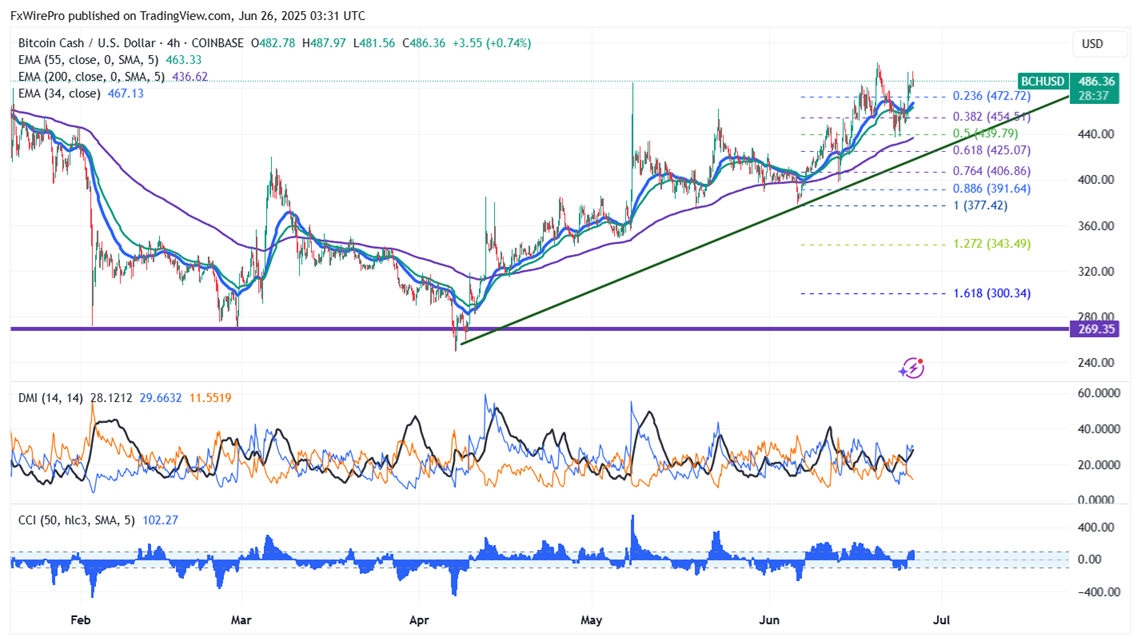This screenshot has height=641, width=1138.
Task: Select the BCHUSD price label tag
Action: [1043, 81]
